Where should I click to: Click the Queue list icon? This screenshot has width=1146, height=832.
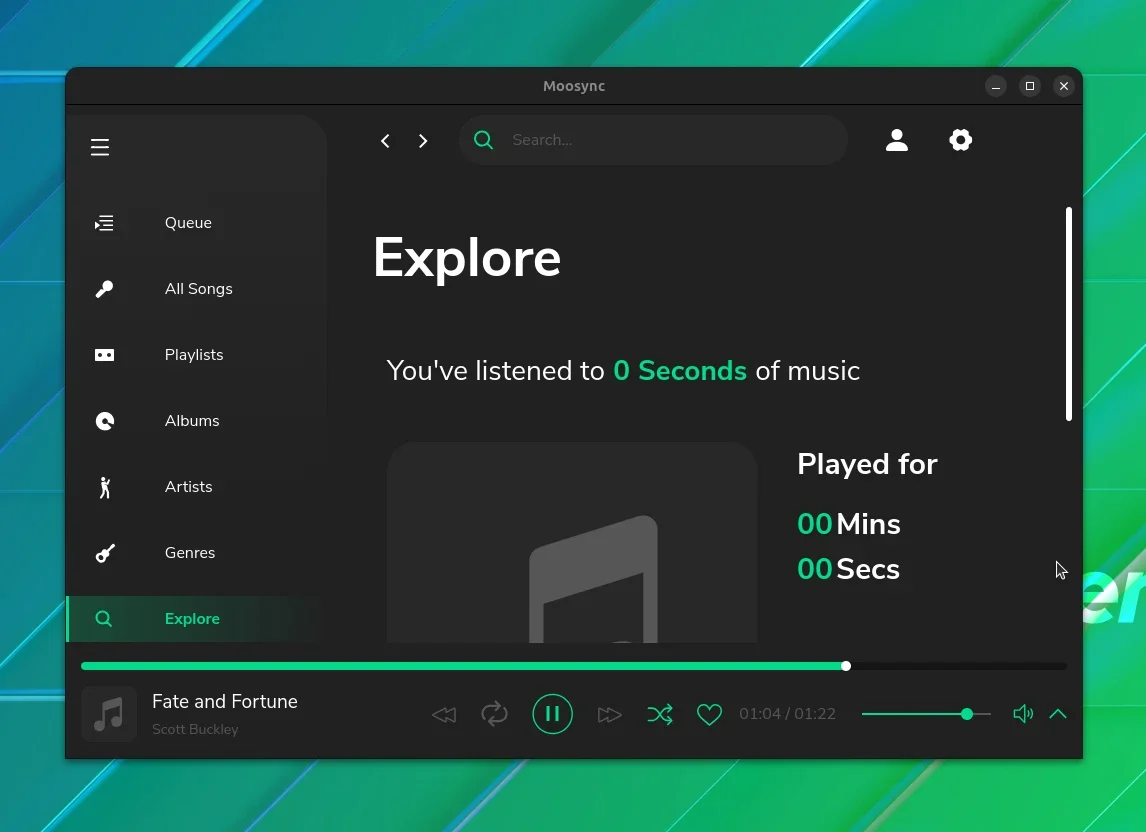tap(104, 223)
